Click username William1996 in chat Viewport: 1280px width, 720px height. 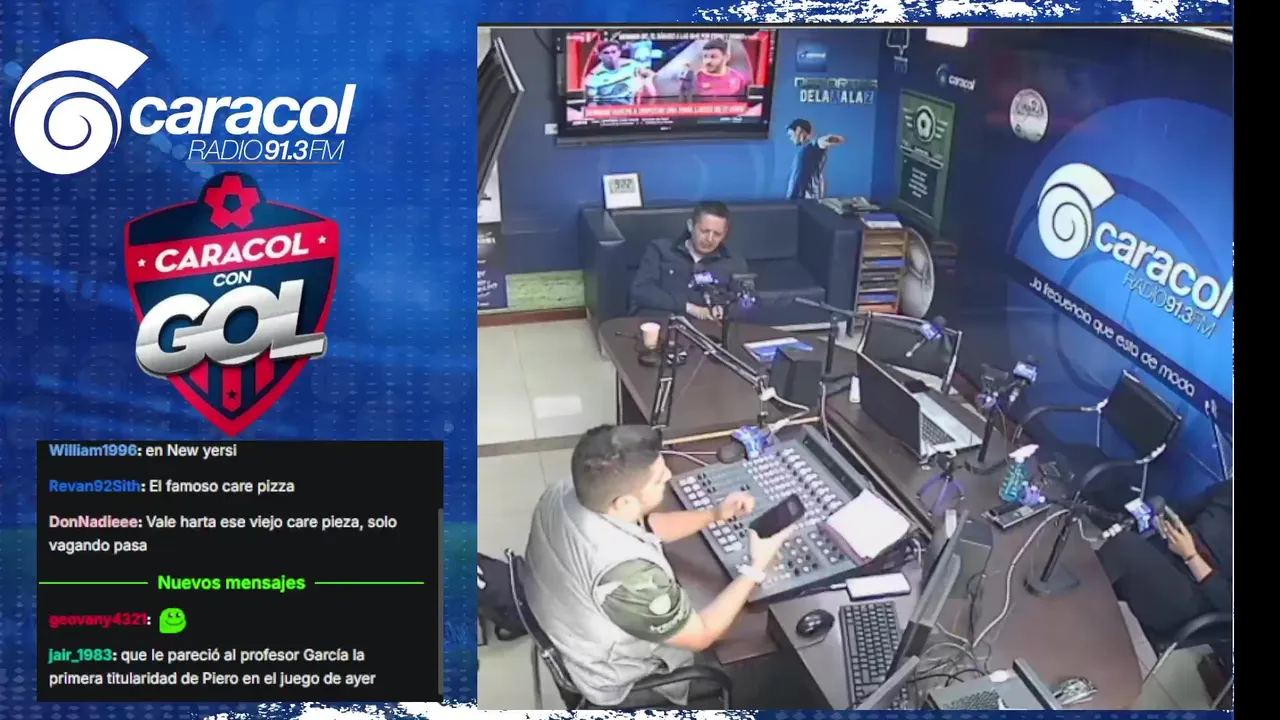[x=93, y=451]
